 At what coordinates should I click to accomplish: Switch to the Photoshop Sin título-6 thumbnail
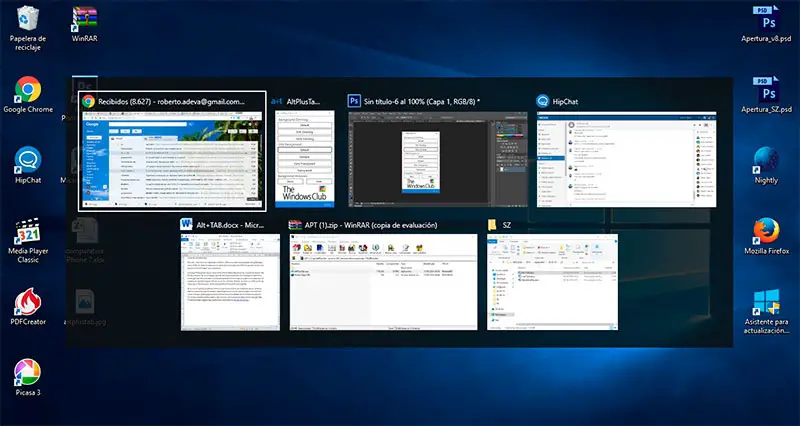pyautogui.click(x=438, y=159)
